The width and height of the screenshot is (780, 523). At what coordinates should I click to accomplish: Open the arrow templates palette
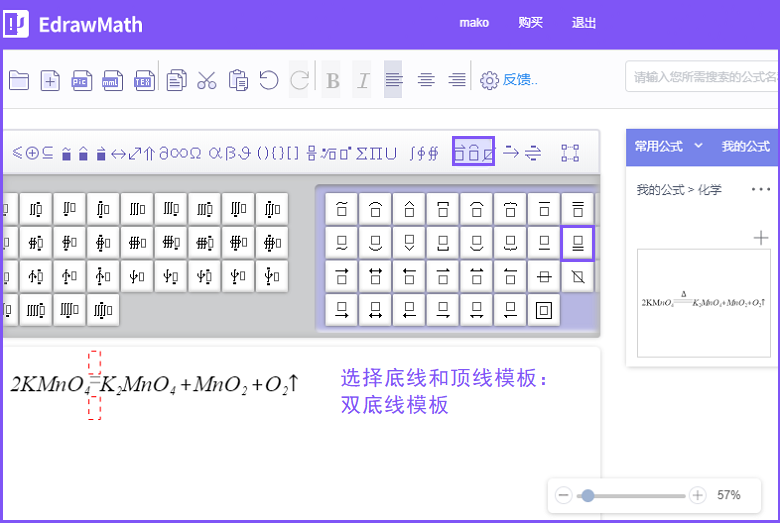511,153
